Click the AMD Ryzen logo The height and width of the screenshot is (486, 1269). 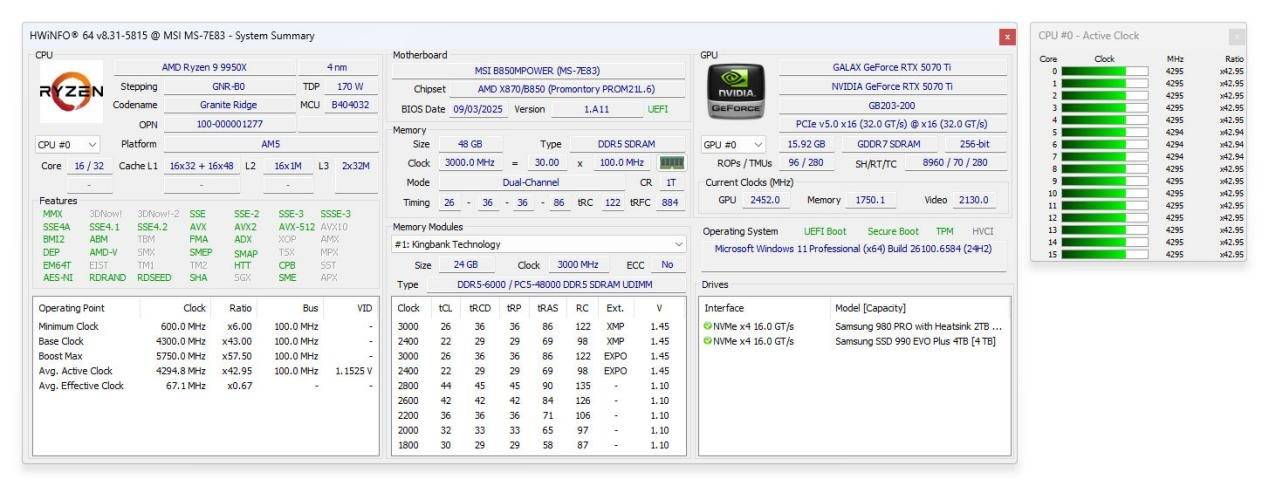point(71,91)
